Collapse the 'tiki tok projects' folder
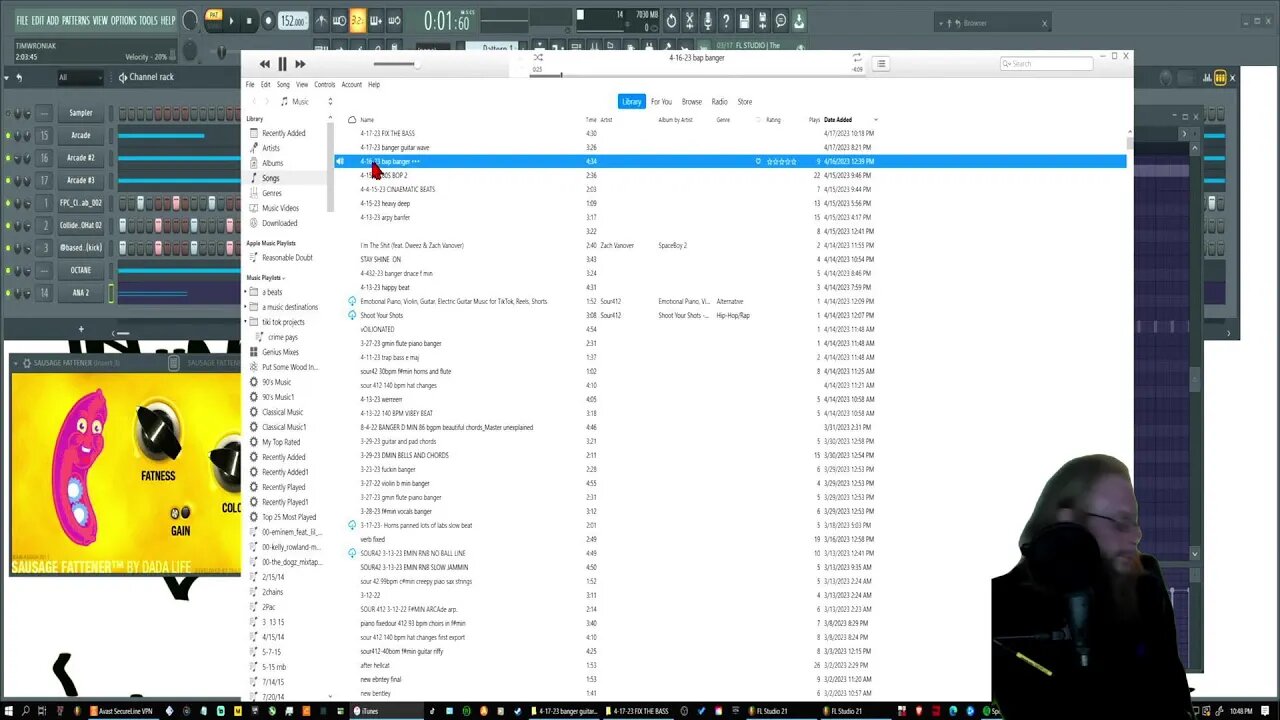 point(245,322)
